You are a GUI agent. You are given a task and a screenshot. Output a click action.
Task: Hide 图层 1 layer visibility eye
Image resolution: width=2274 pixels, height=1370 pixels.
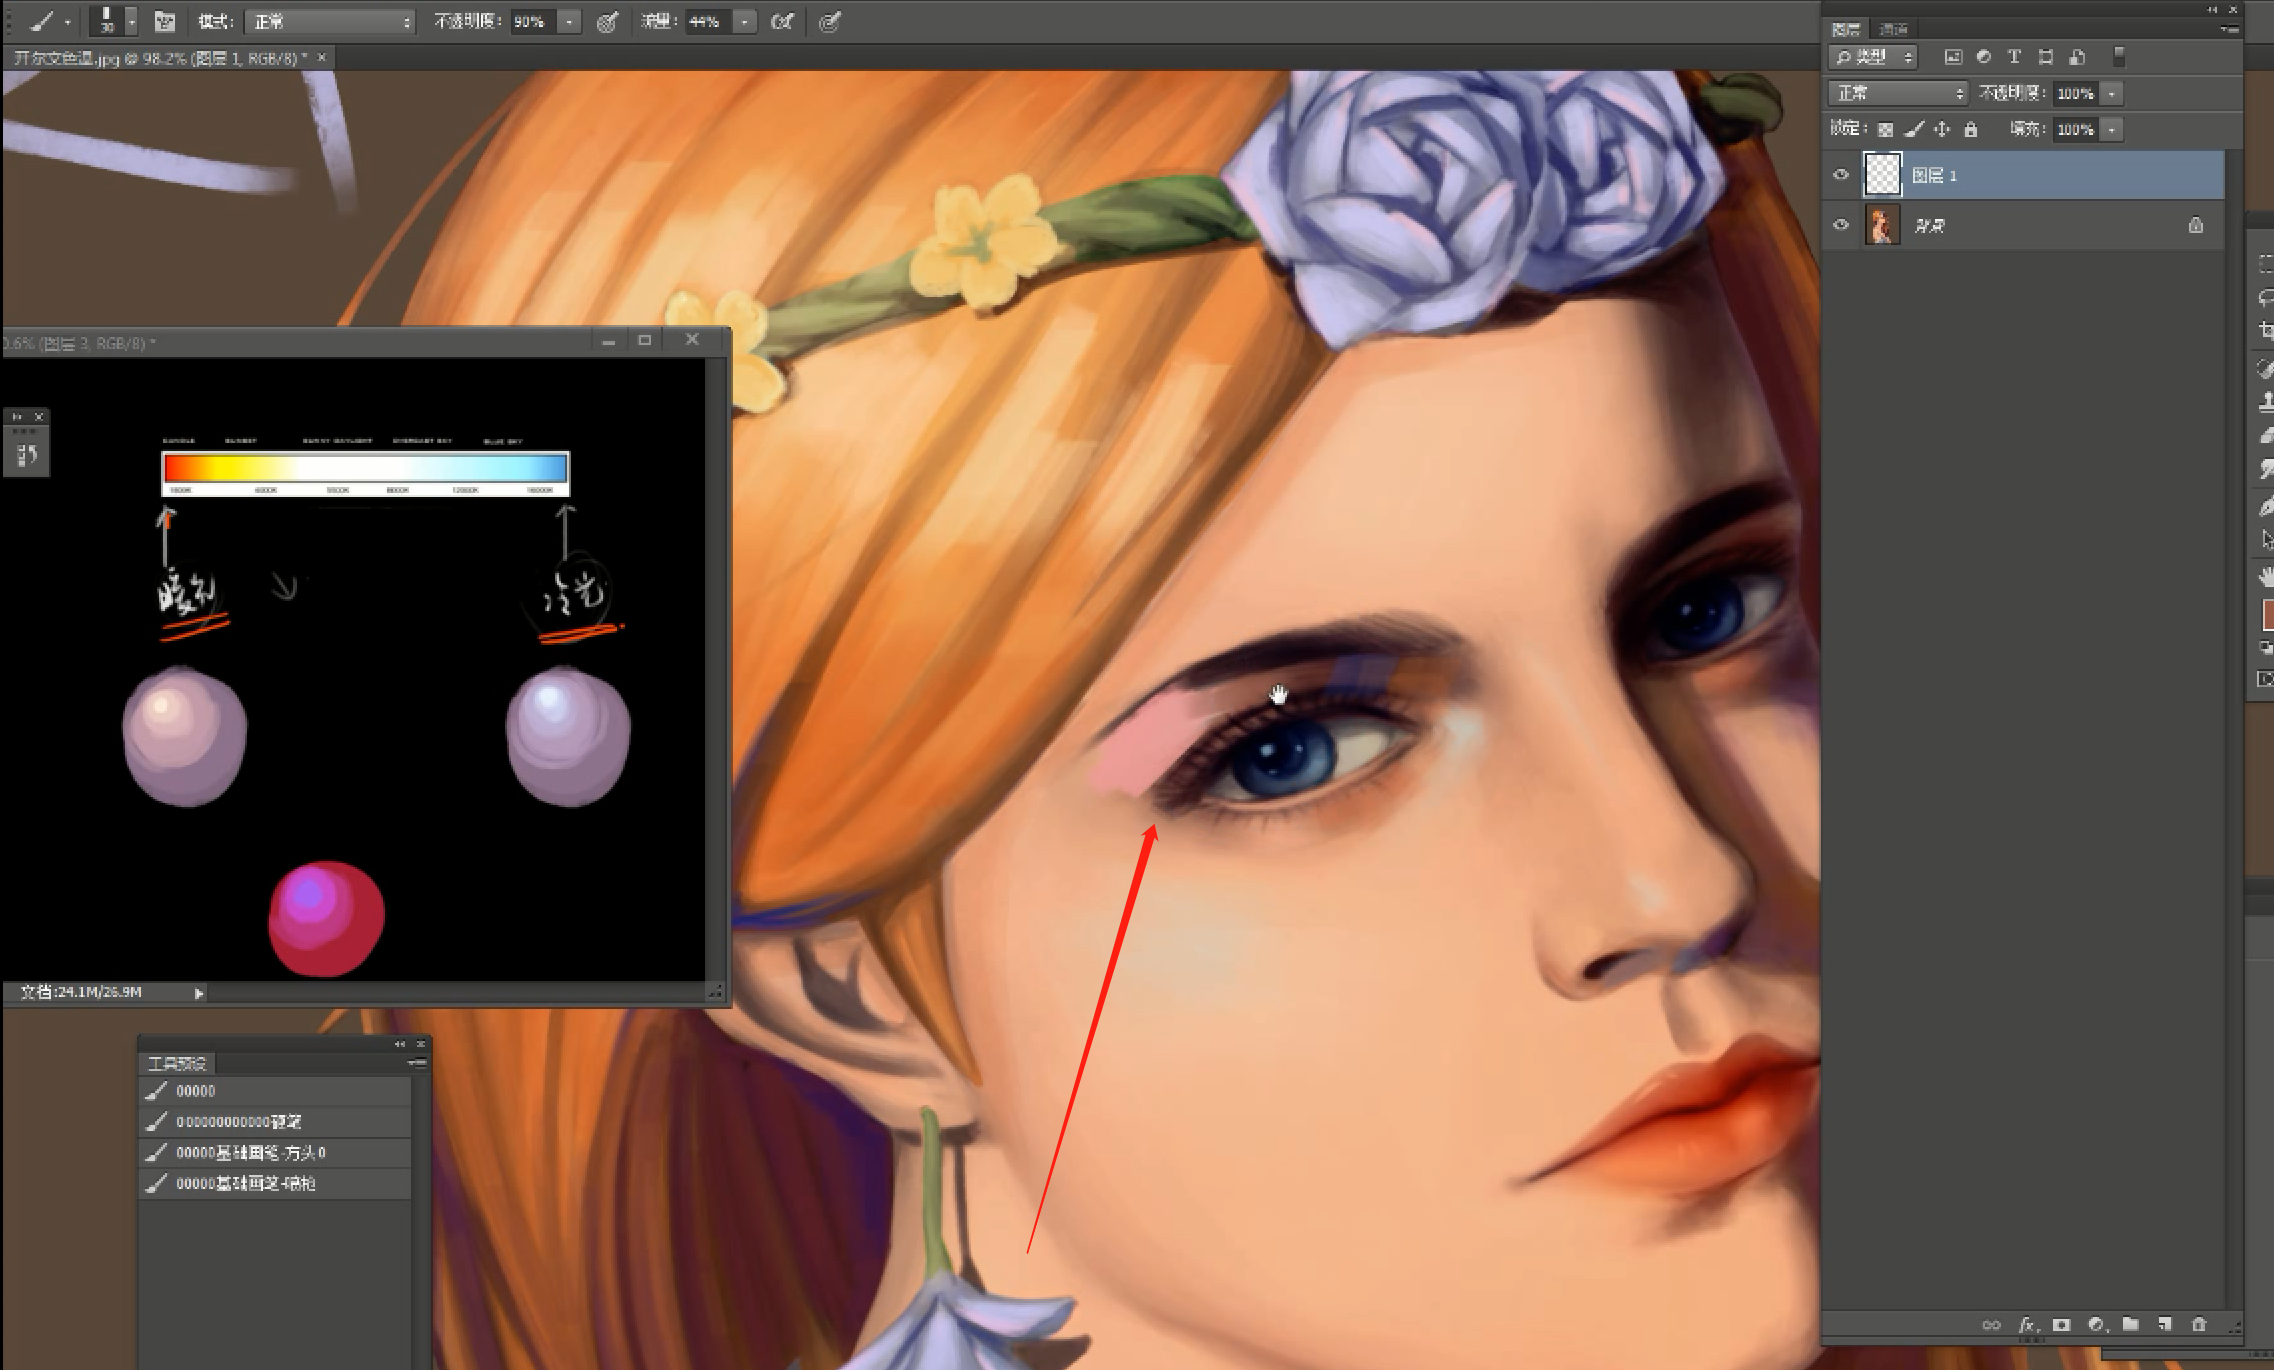(x=1841, y=175)
